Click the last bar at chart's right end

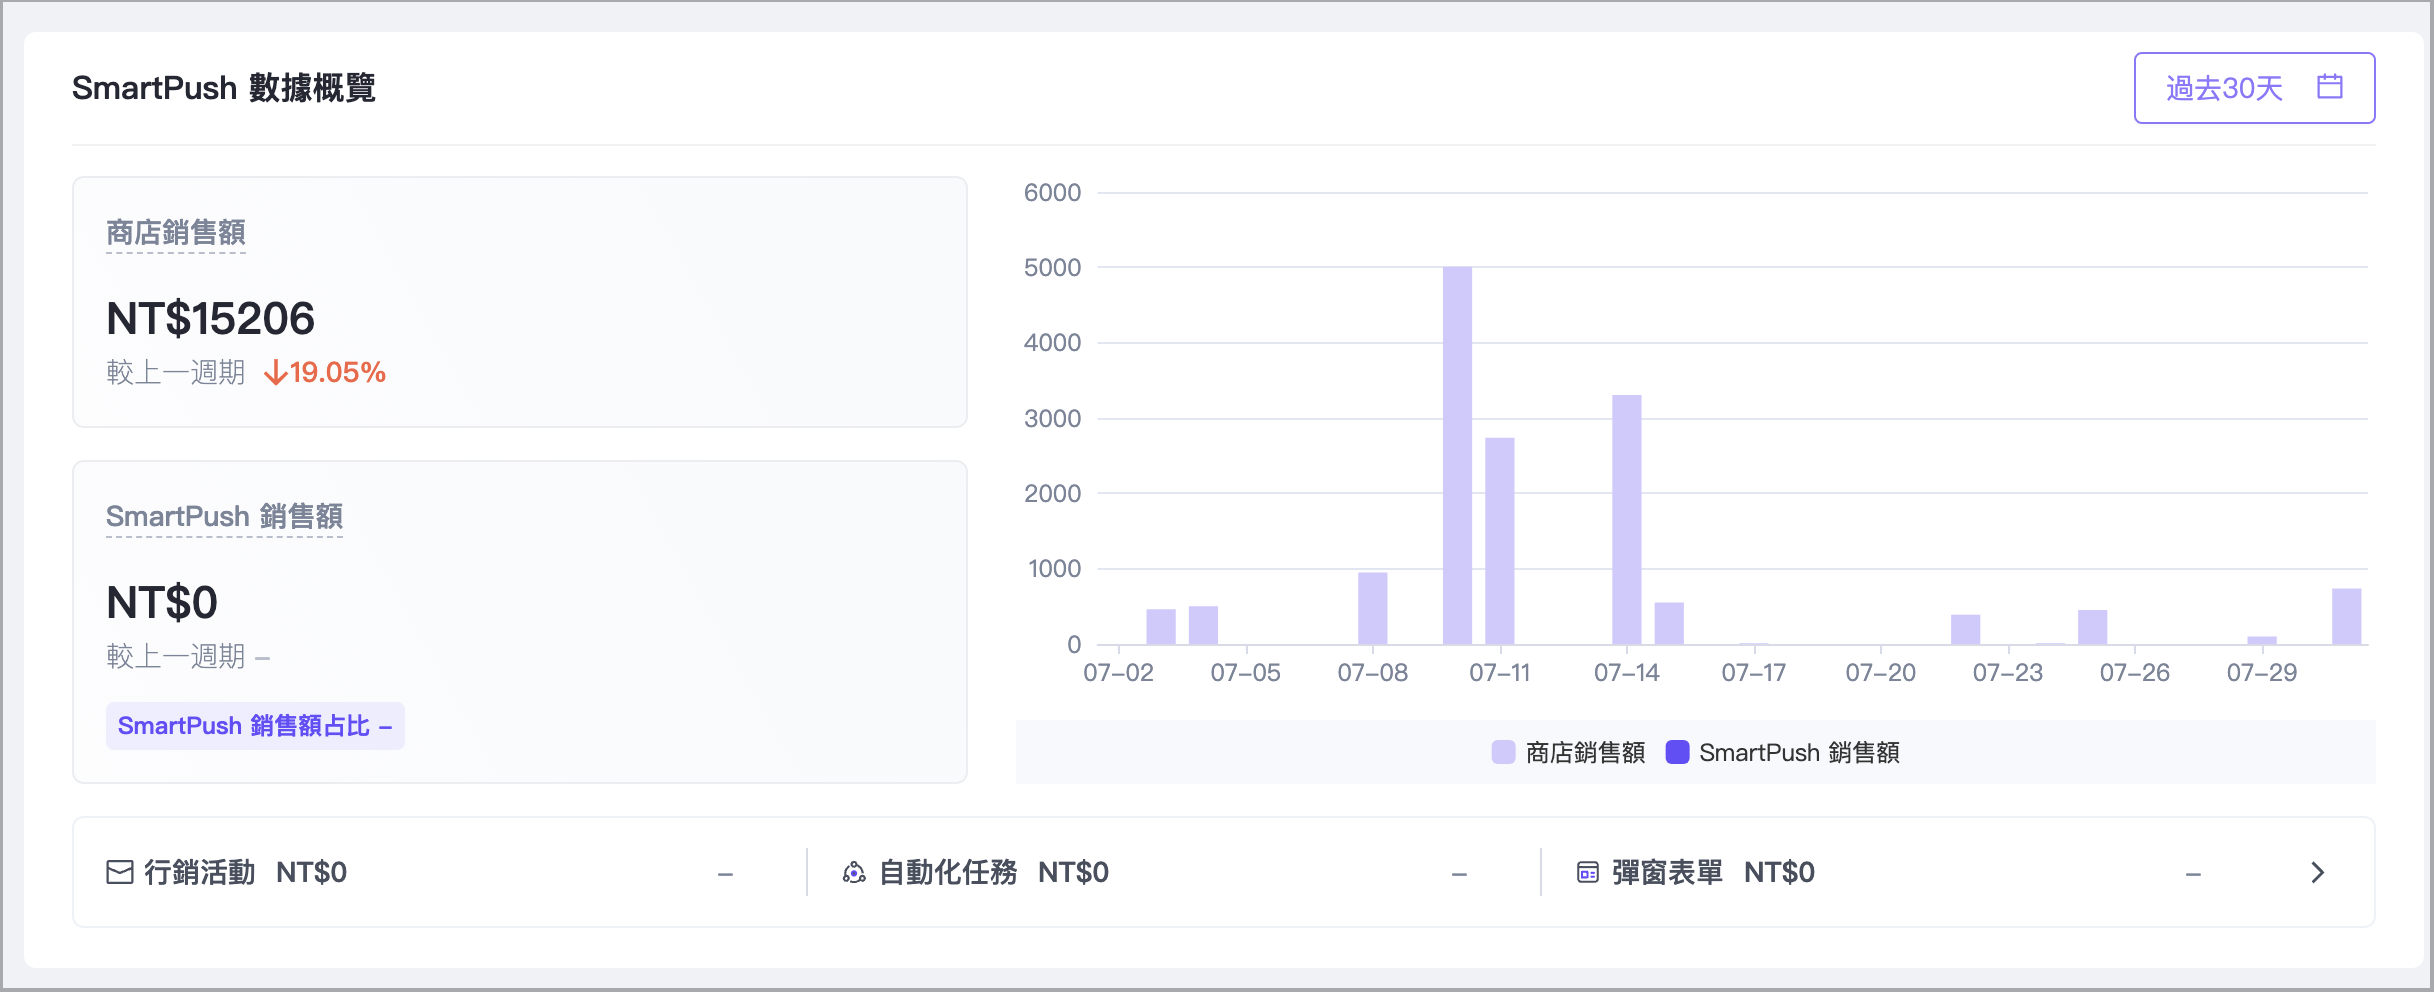2347,616
